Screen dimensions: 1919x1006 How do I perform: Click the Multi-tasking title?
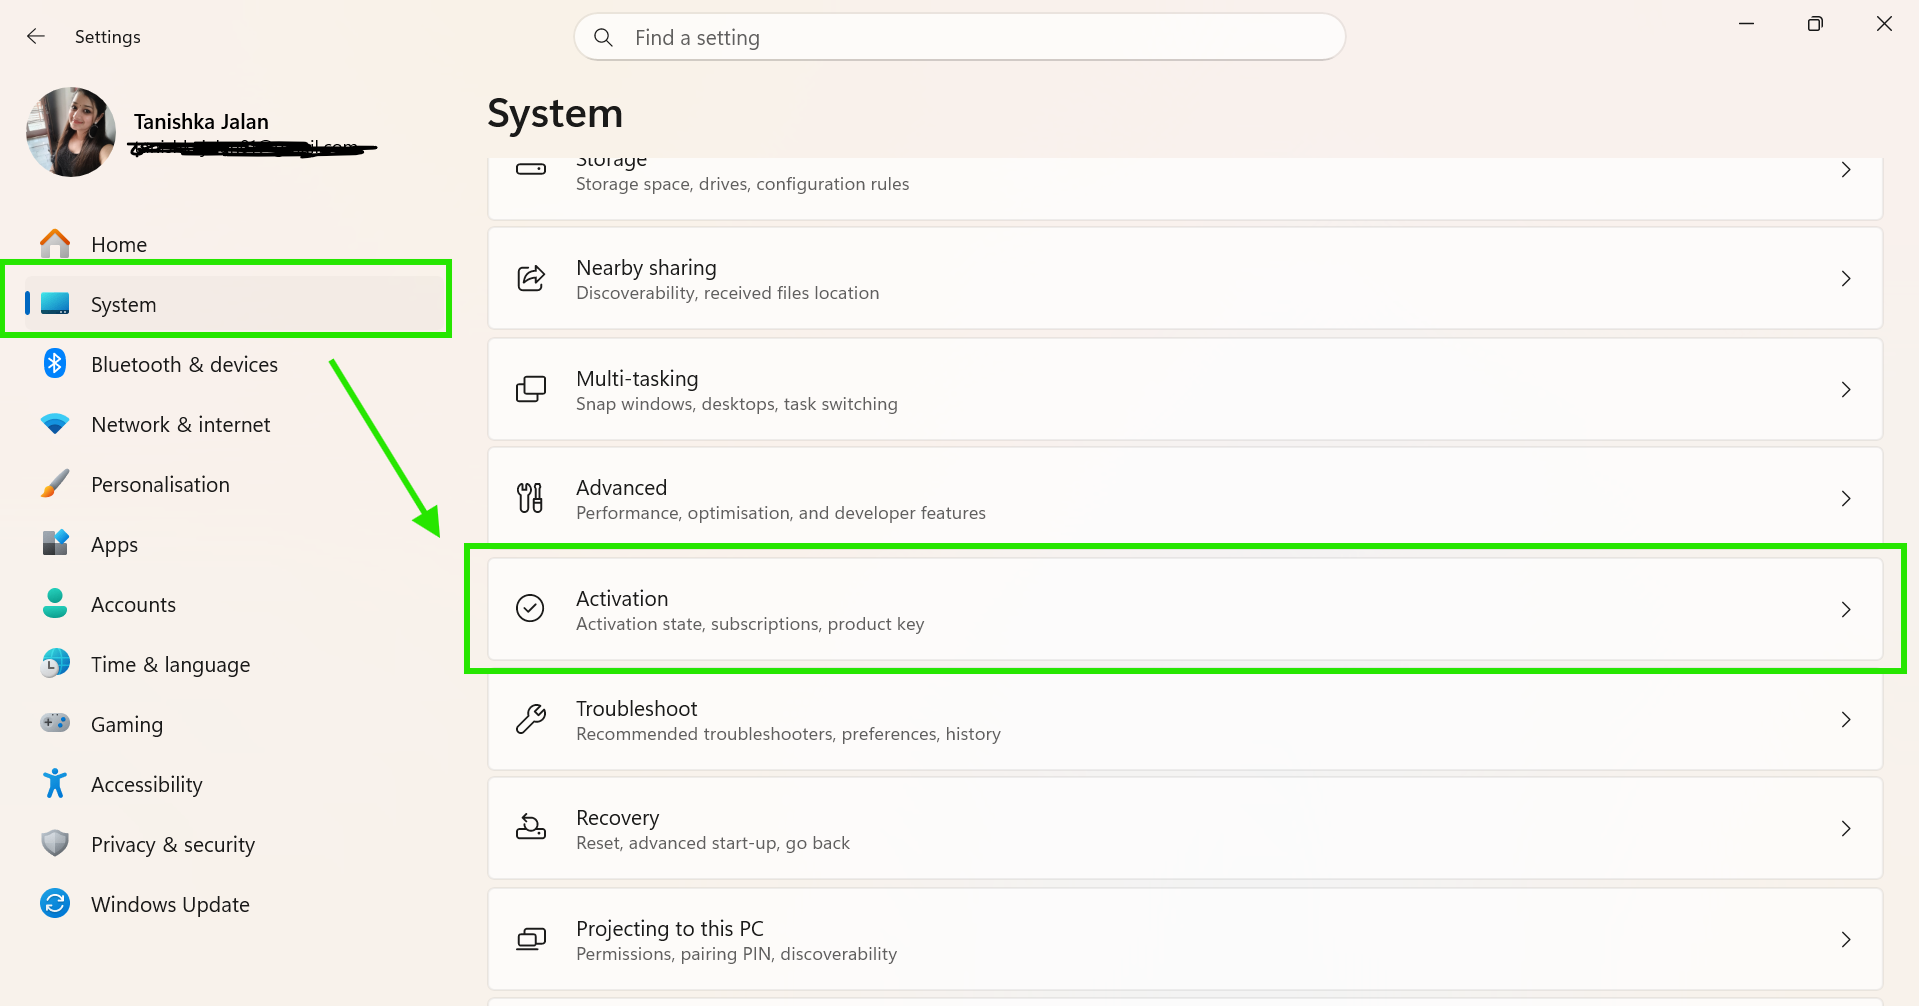click(x=637, y=379)
